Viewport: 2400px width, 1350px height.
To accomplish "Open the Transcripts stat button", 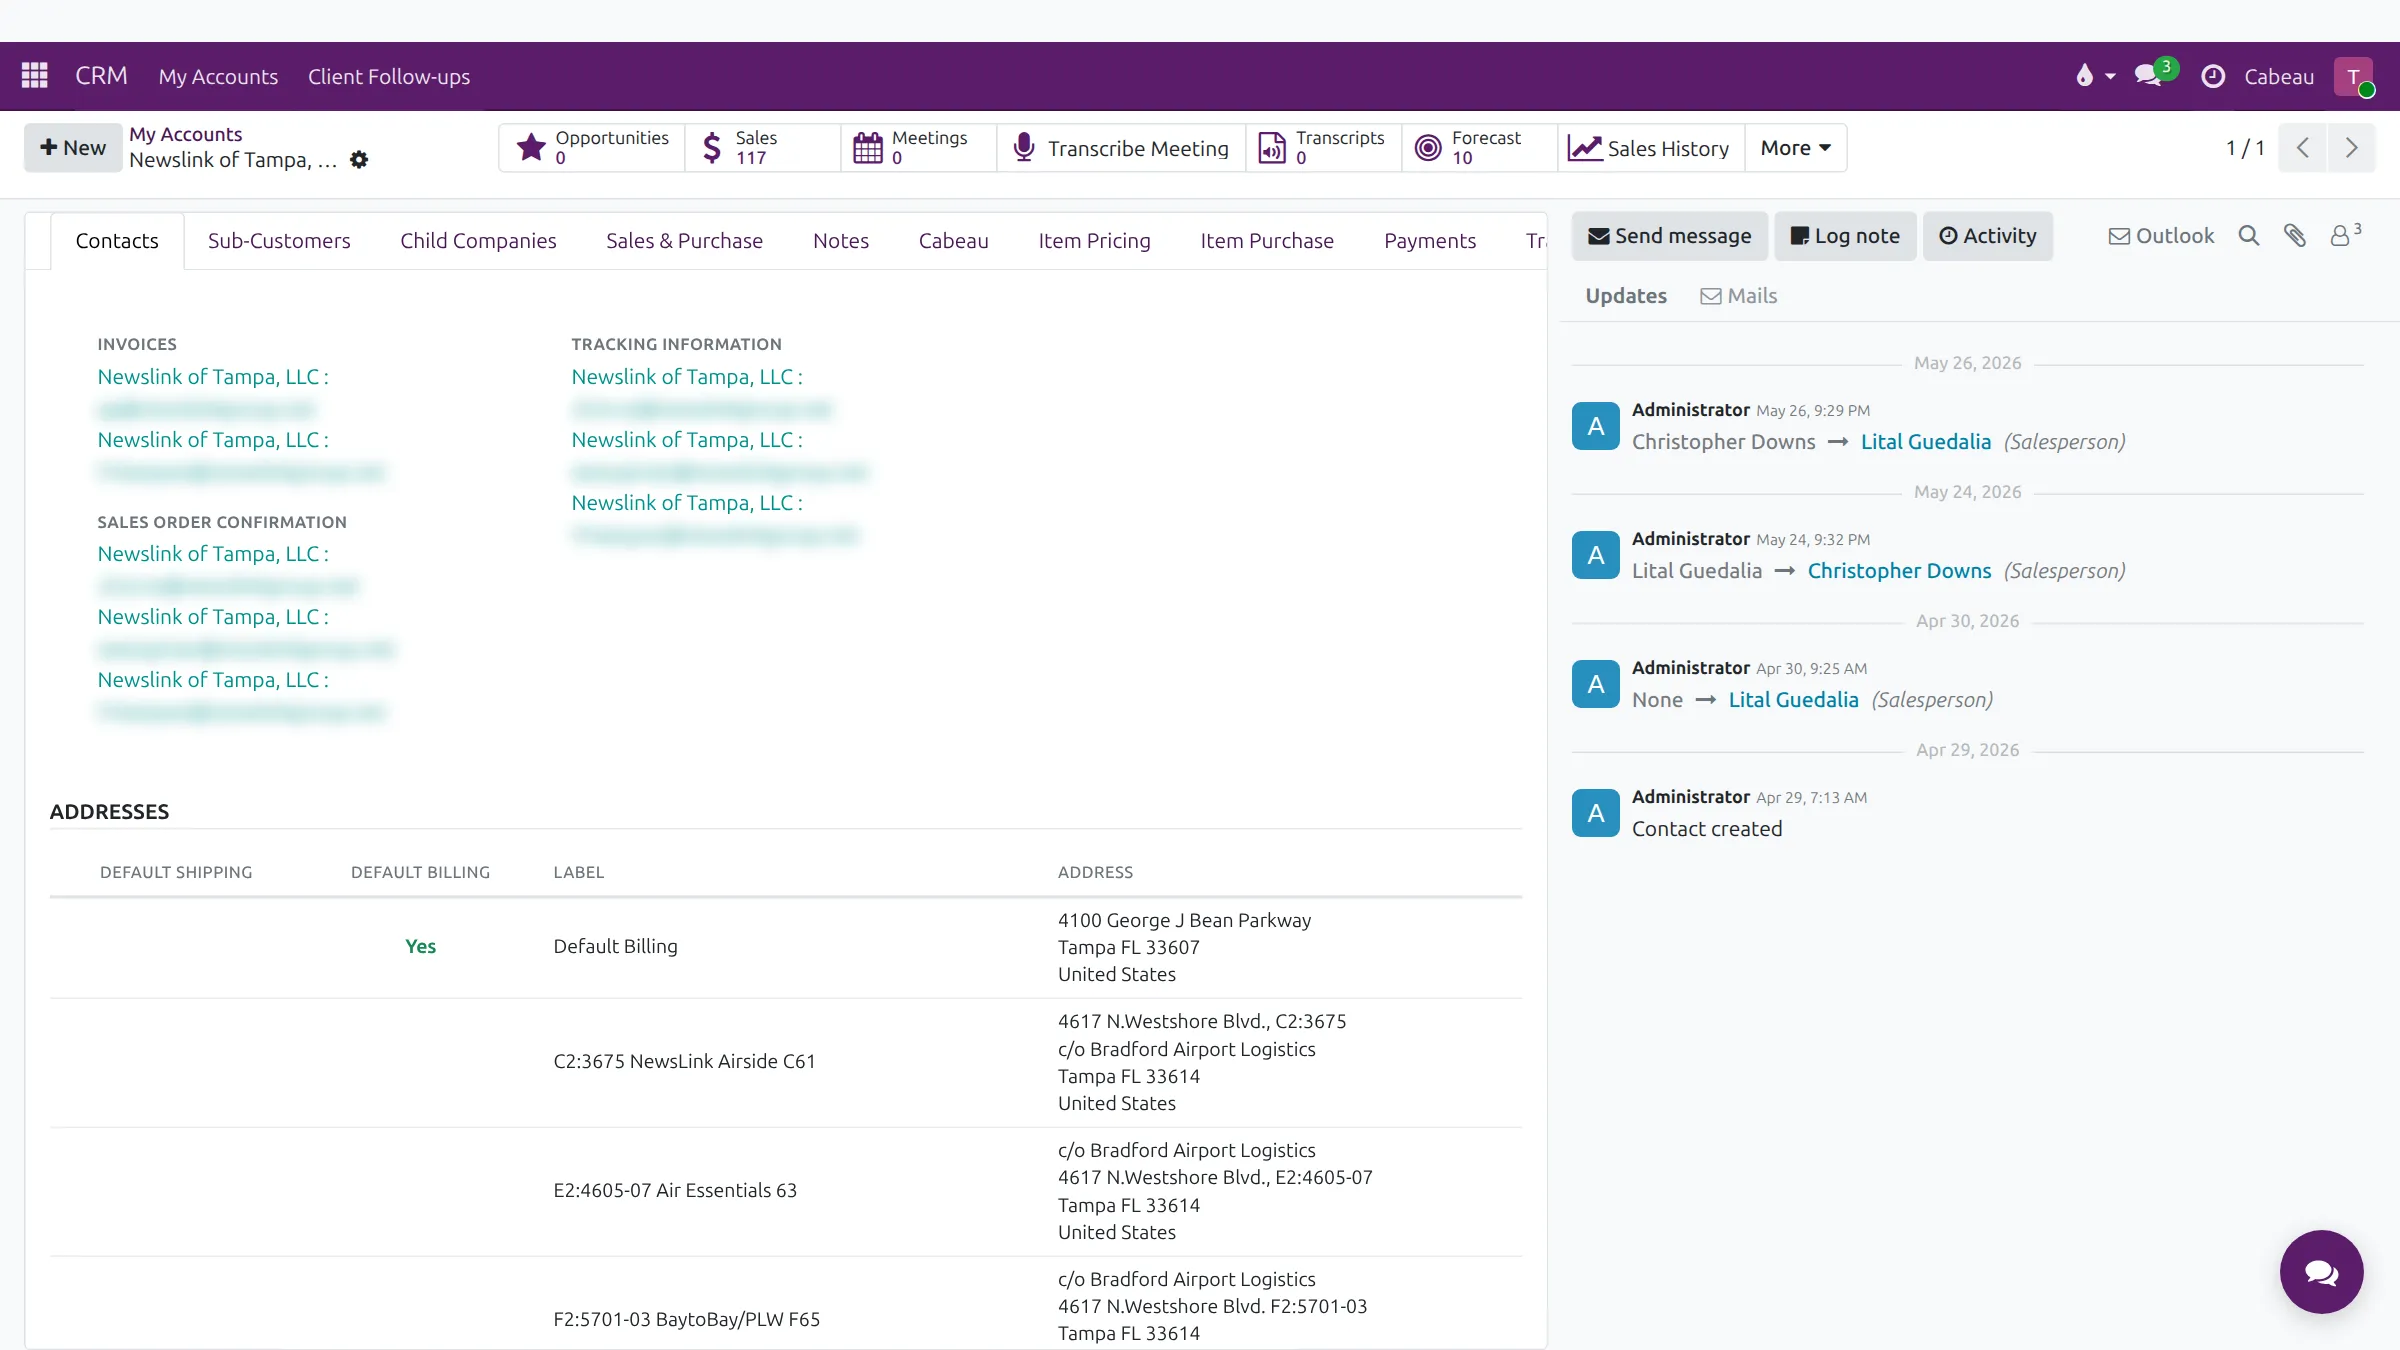I will (1323, 148).
